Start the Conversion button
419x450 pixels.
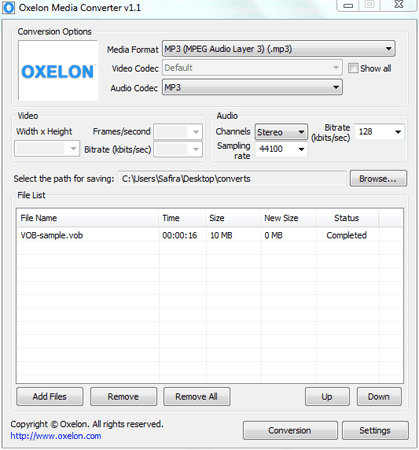pos(290,430)
